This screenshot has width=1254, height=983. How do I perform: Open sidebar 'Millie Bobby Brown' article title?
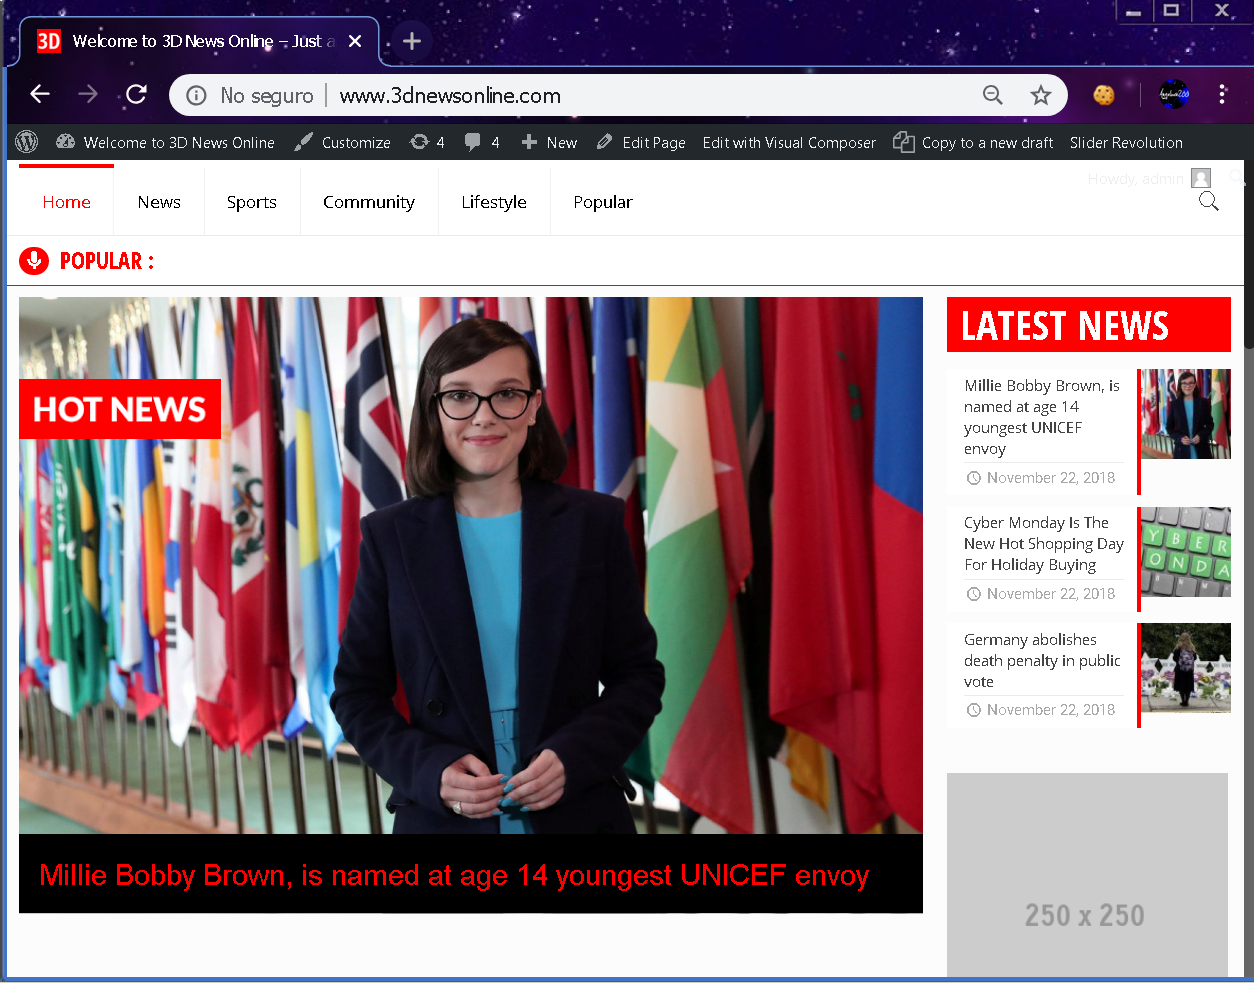(x=1042, y=417)
